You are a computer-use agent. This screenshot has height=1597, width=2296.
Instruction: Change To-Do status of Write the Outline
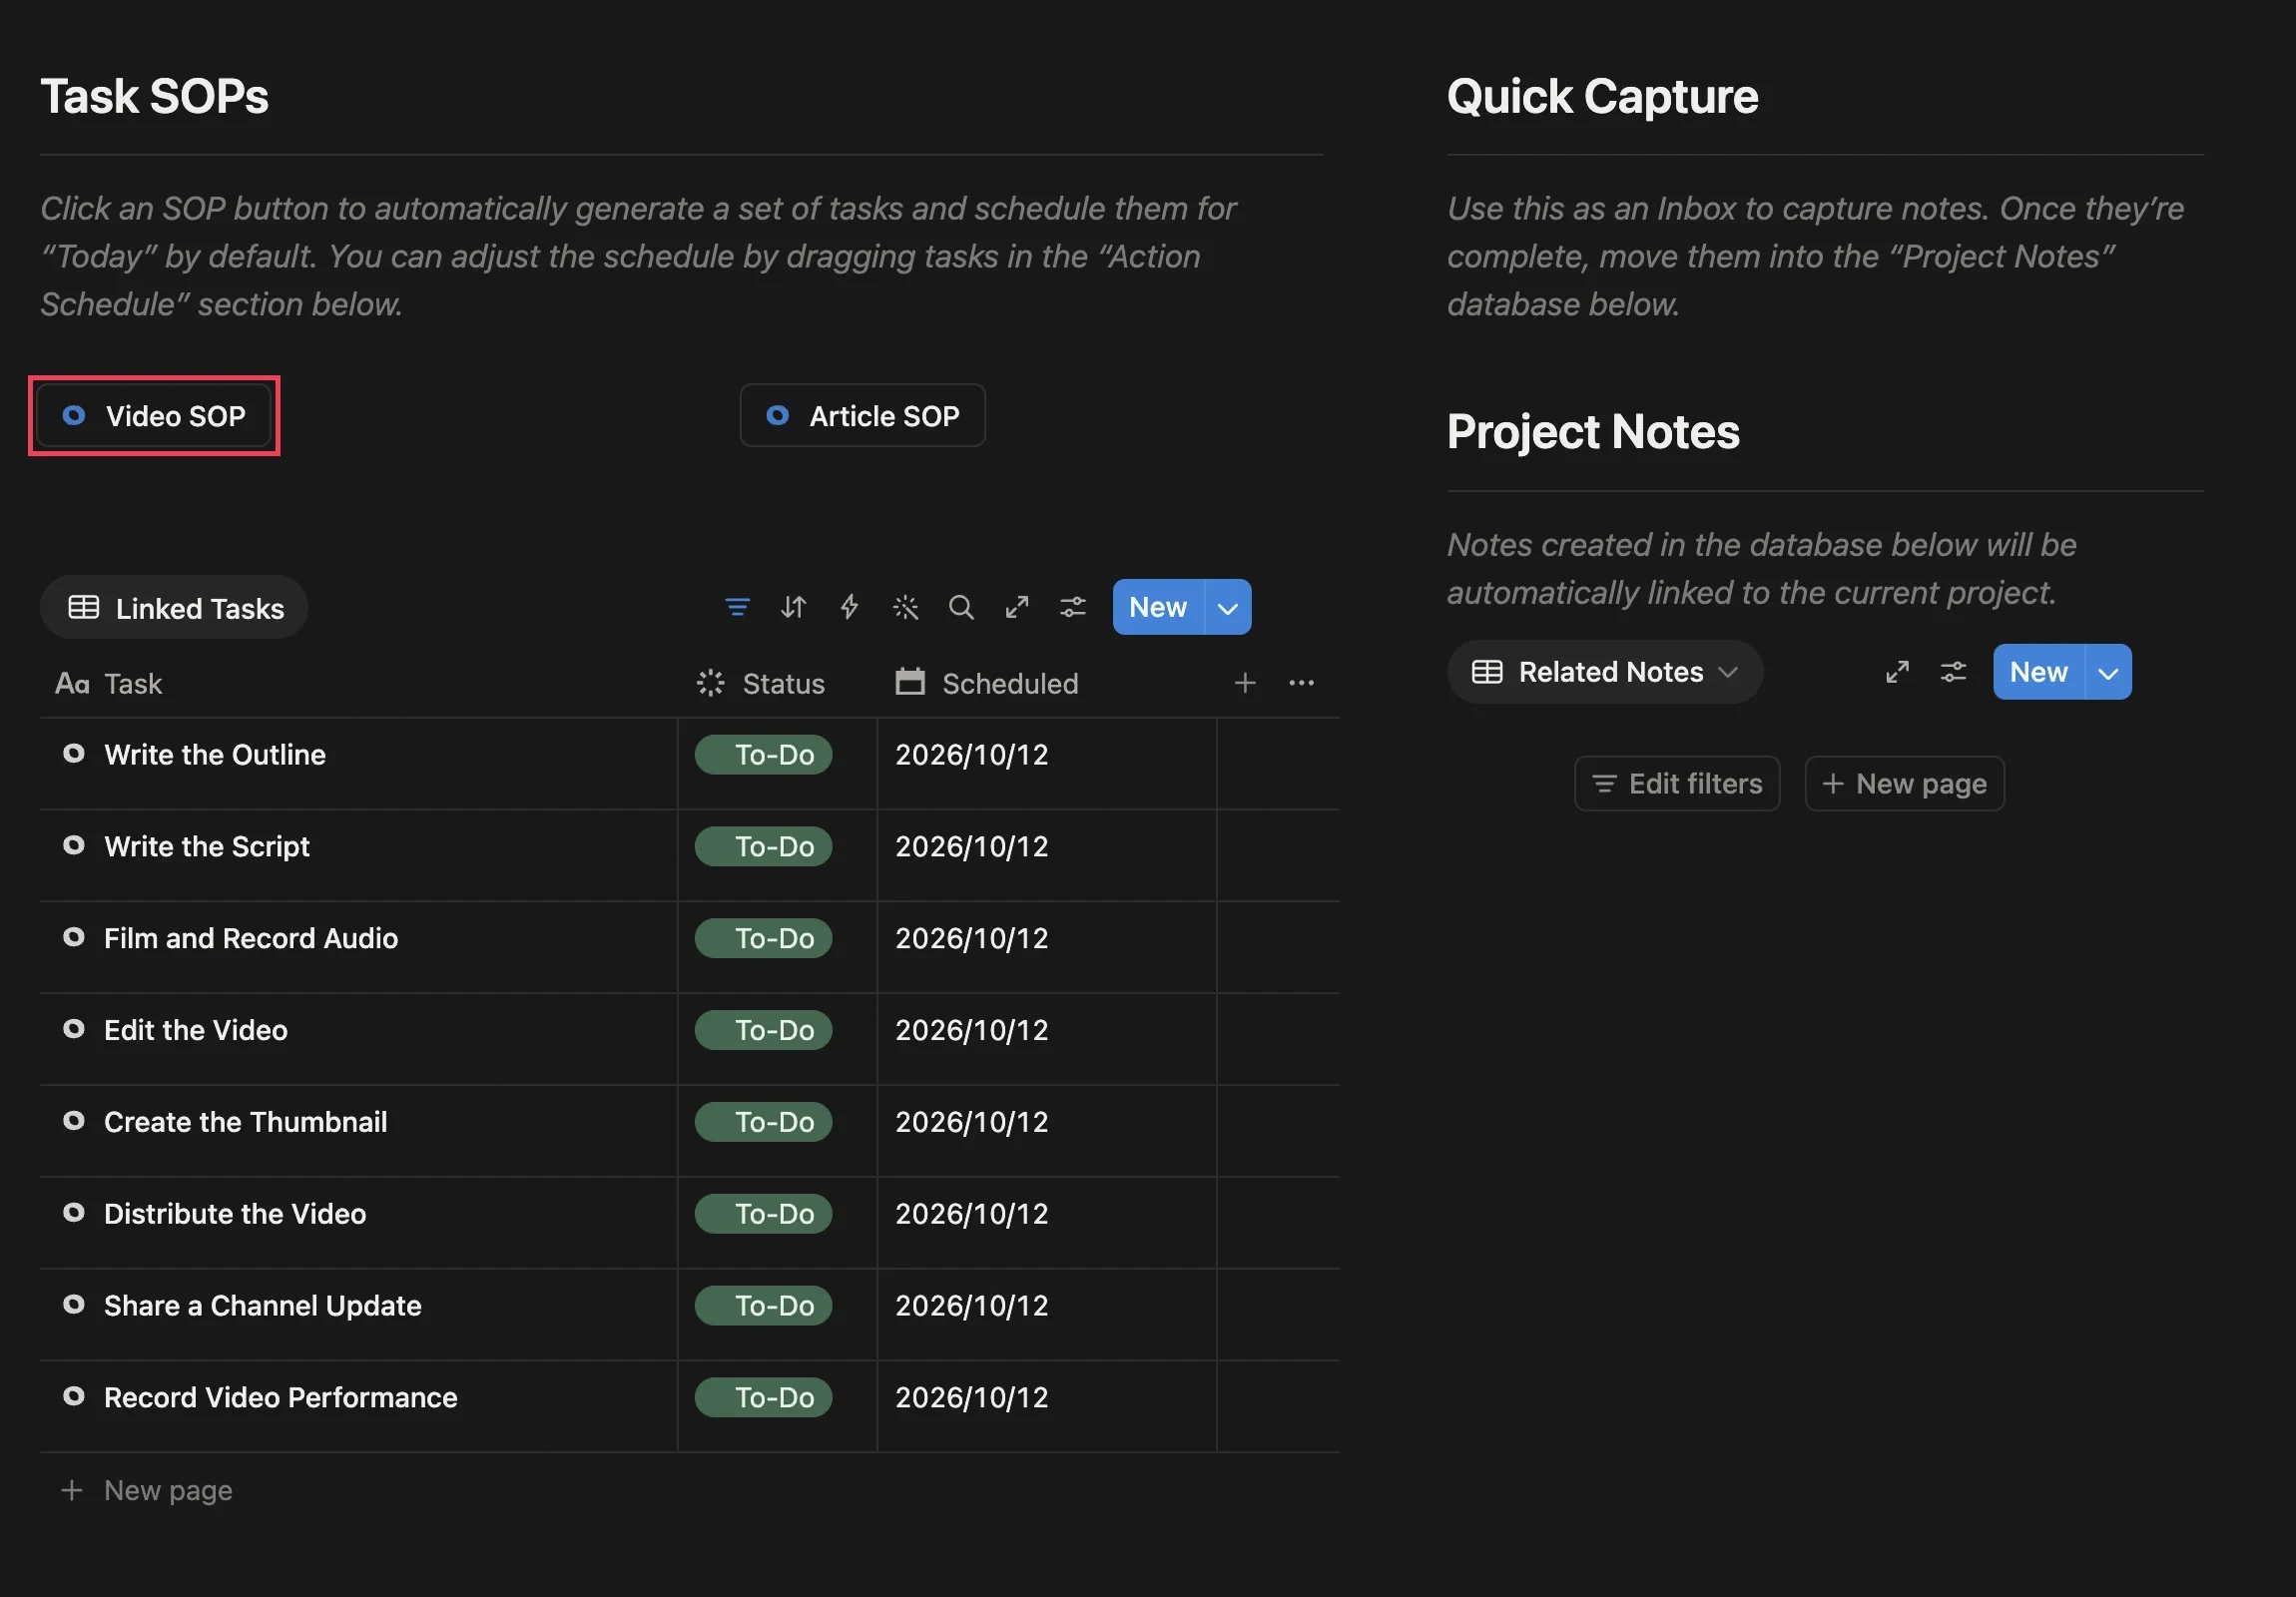click(764, 755)
